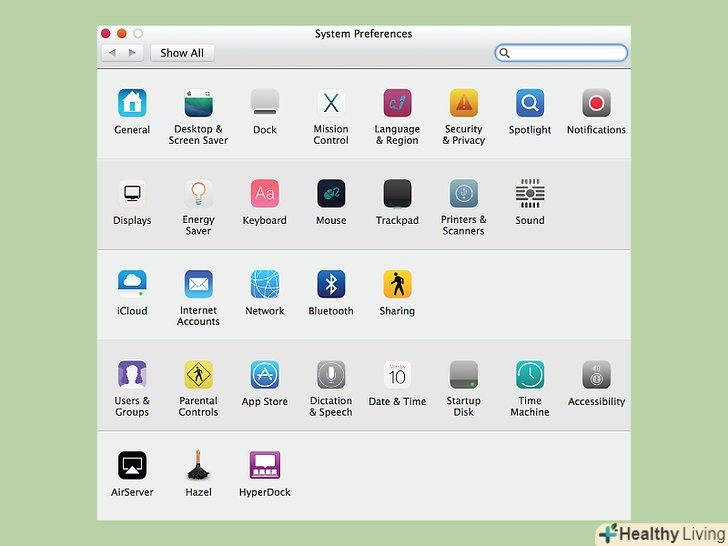The height and width of the screenshot is (546, 728).
Task: Close the System Preferences window
Action: (105, 33)
